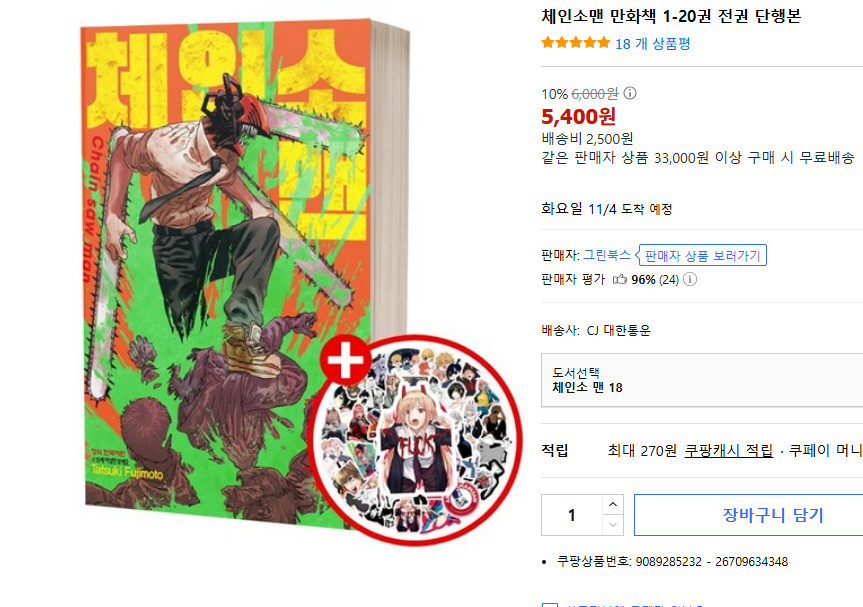This screenshot has width=863, height=607.
Task: Open the 18 개 상품평 reviews link
Action: click(x=653, y=43)
